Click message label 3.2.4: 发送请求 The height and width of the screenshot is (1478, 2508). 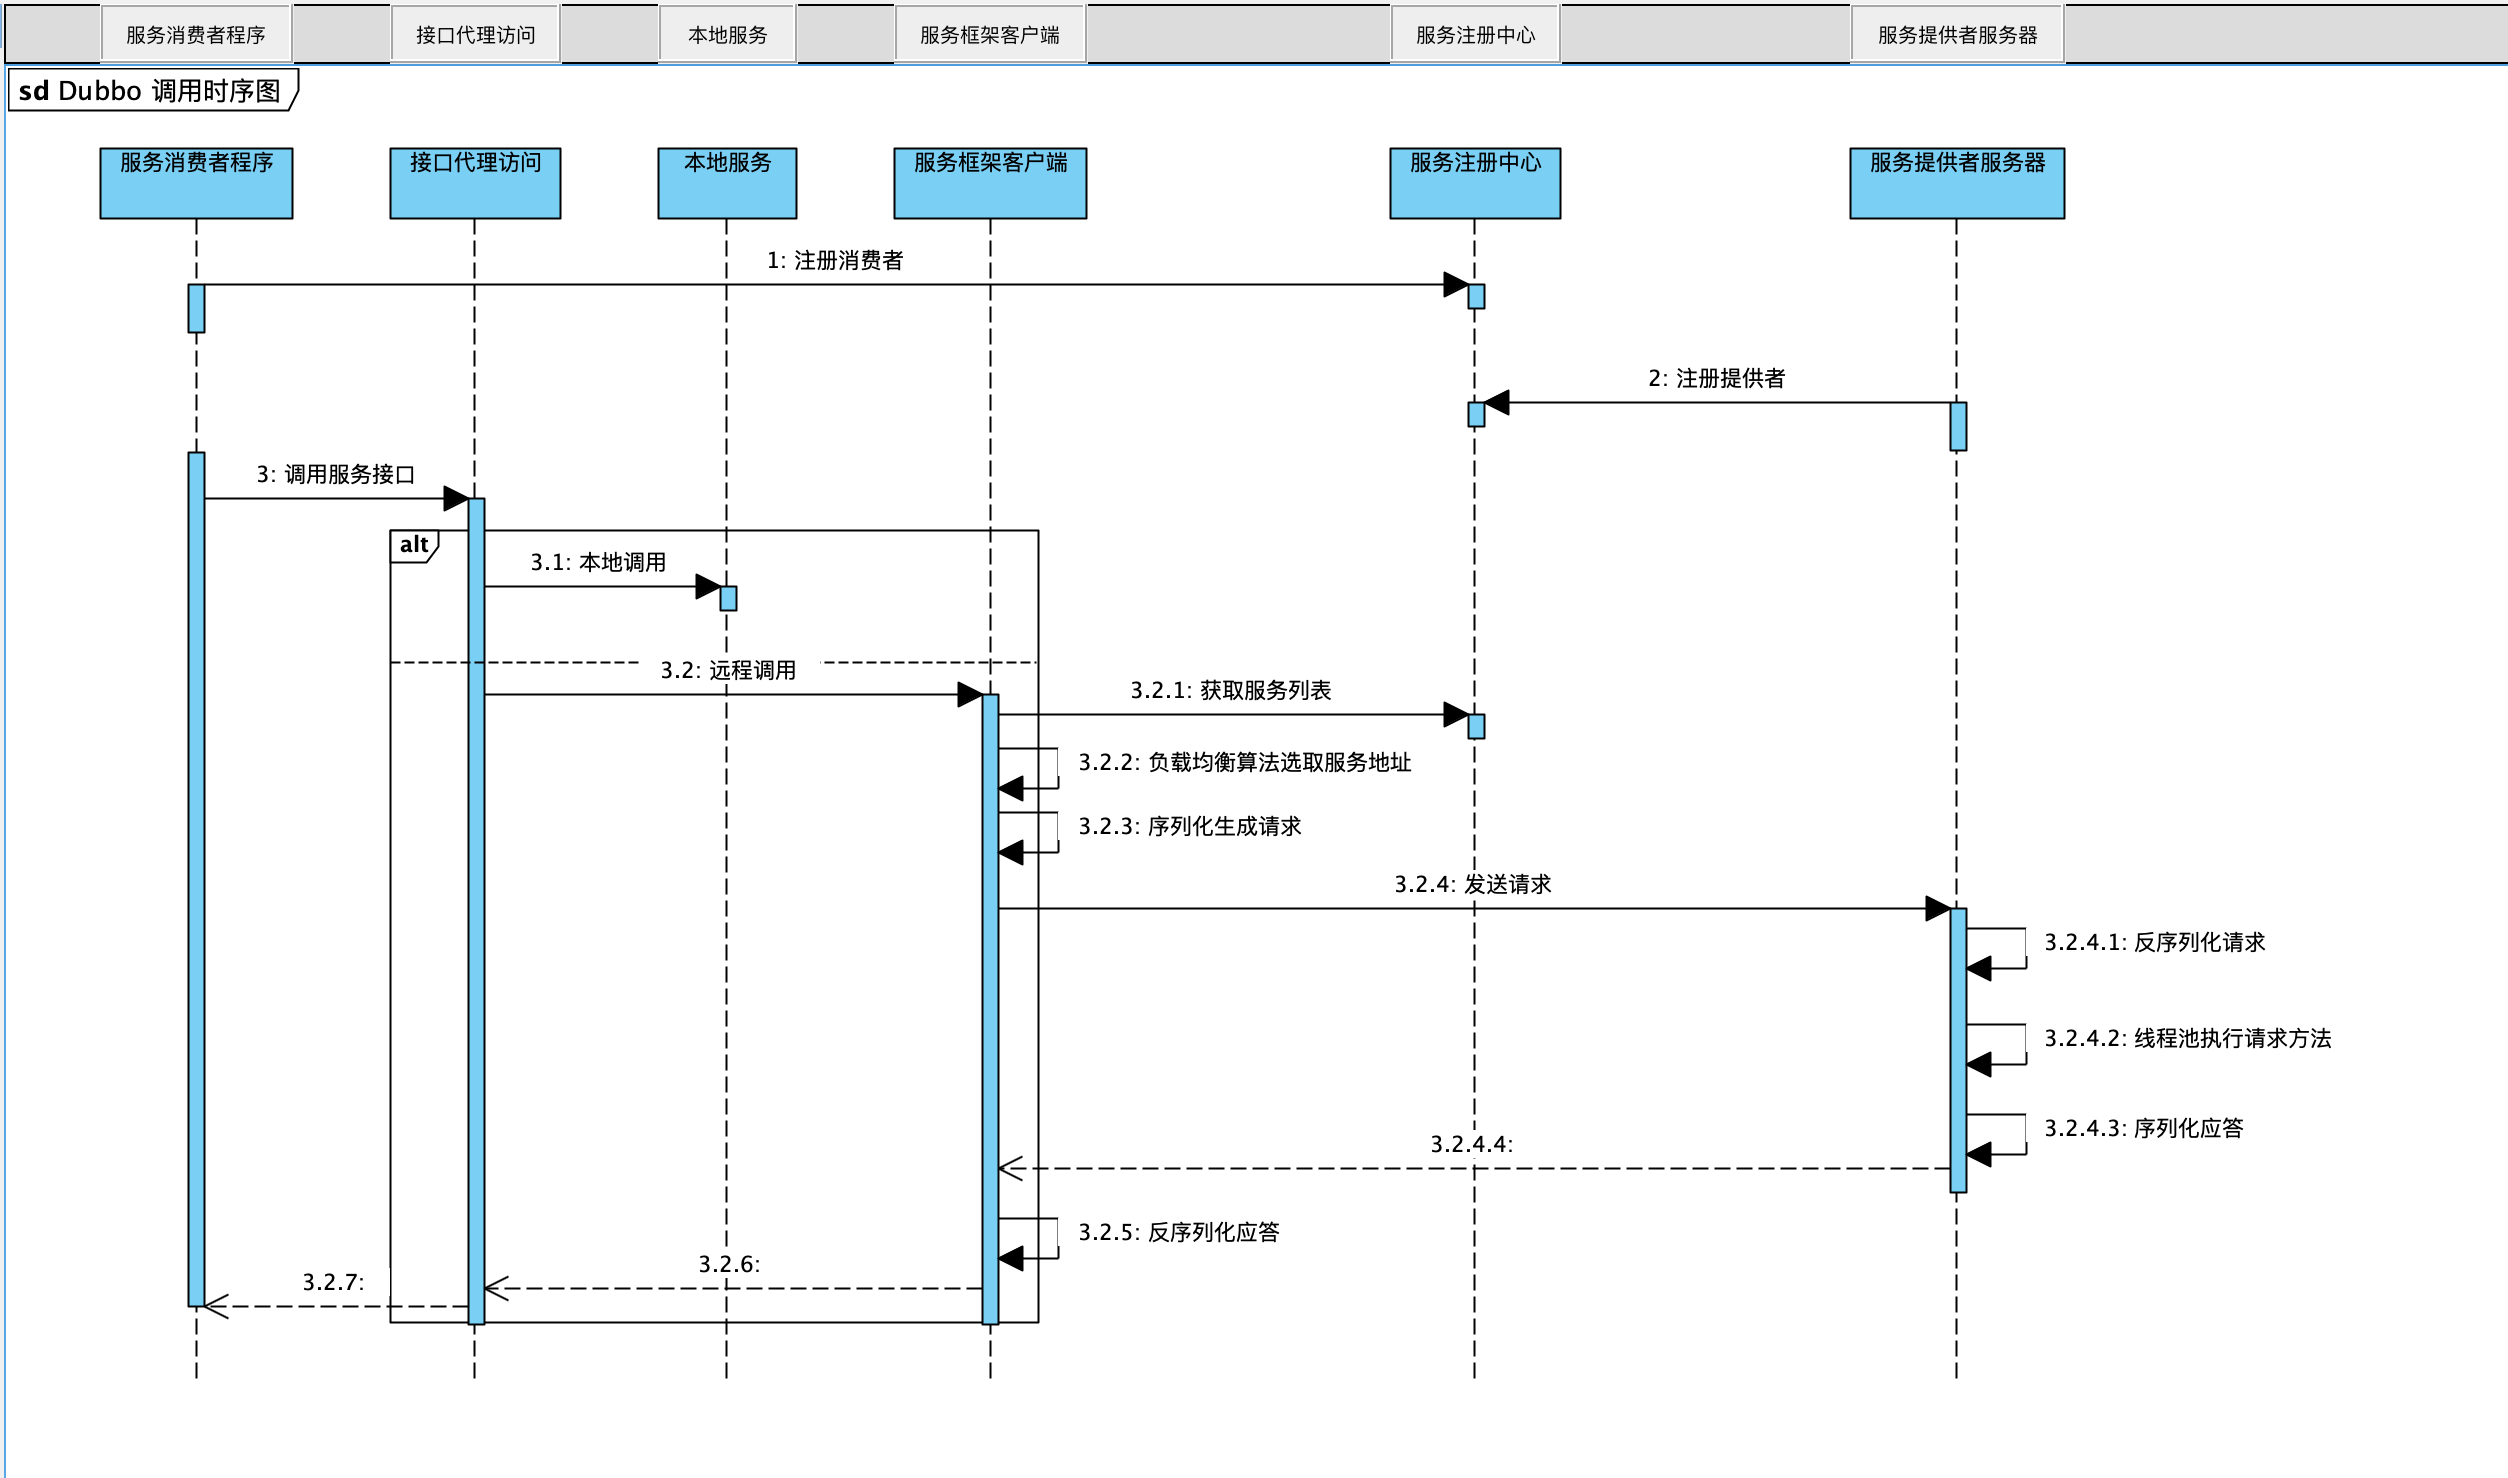(x=1472, y=884)
